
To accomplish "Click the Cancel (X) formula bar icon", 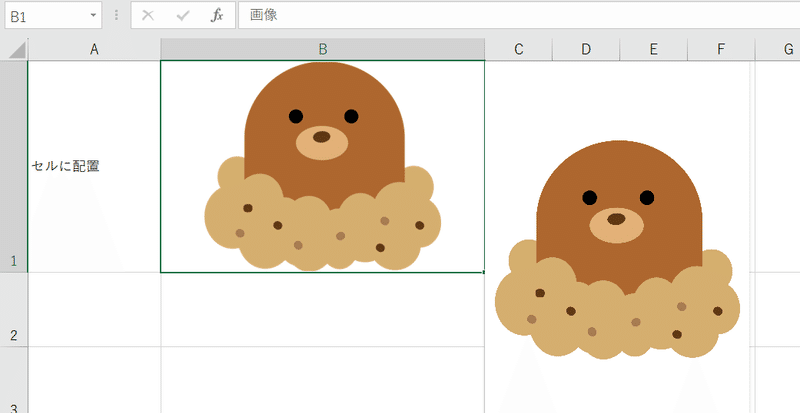I will pos(148,16).
